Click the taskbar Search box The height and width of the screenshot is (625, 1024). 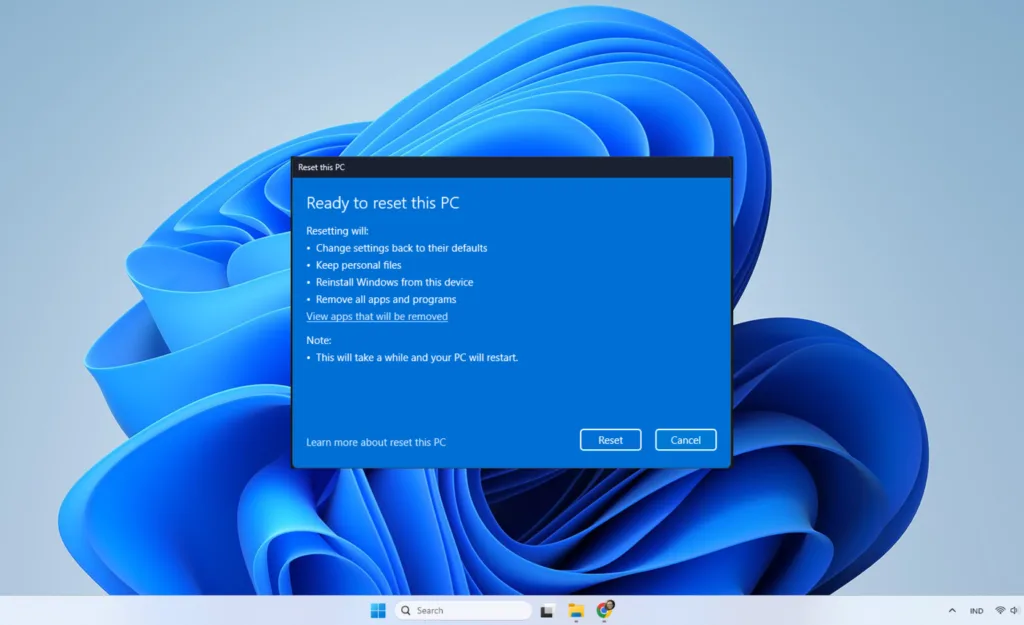point(463,611)
